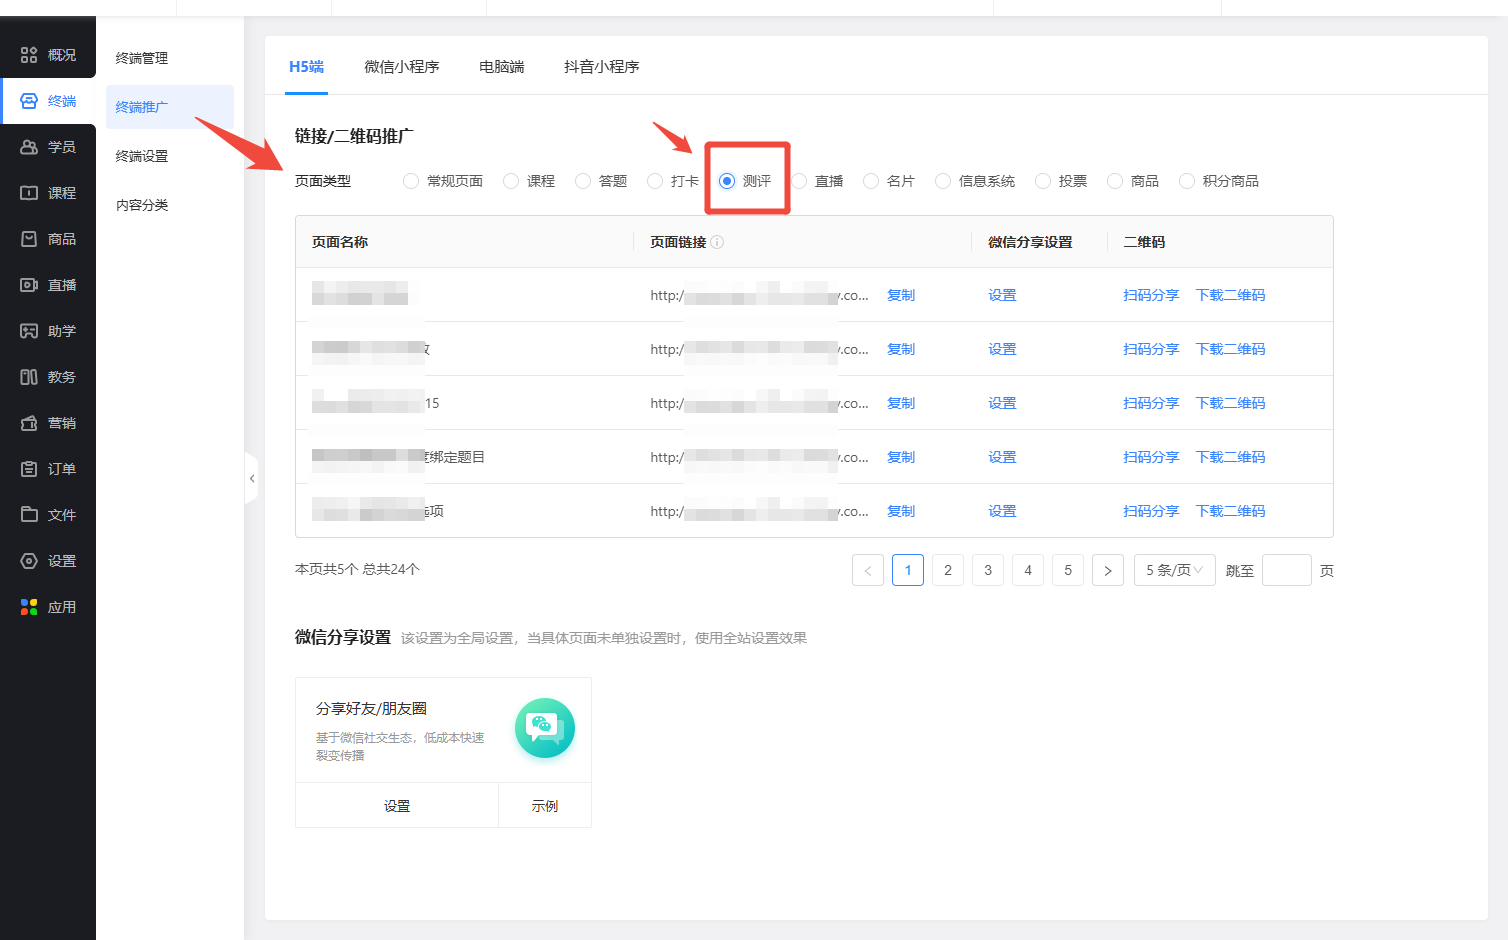Click the 文件 folder sidebar icon
Screen dimensions: 1508x940
coord(29,515)
